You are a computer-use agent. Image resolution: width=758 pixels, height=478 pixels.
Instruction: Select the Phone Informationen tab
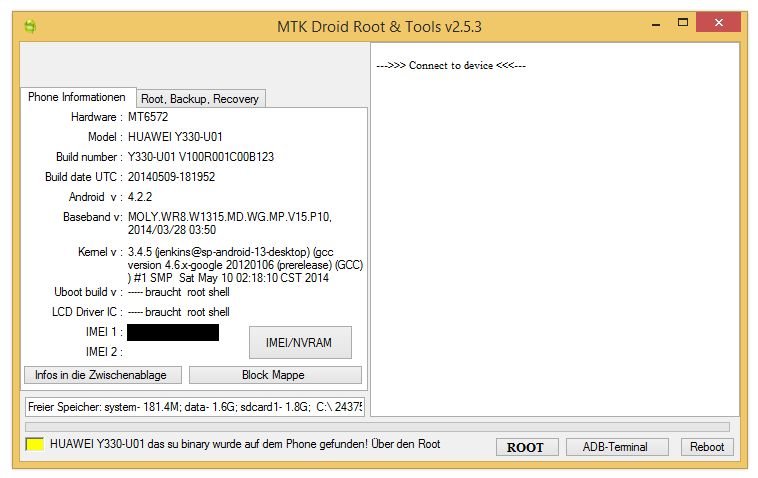click(x=77, y=97)
